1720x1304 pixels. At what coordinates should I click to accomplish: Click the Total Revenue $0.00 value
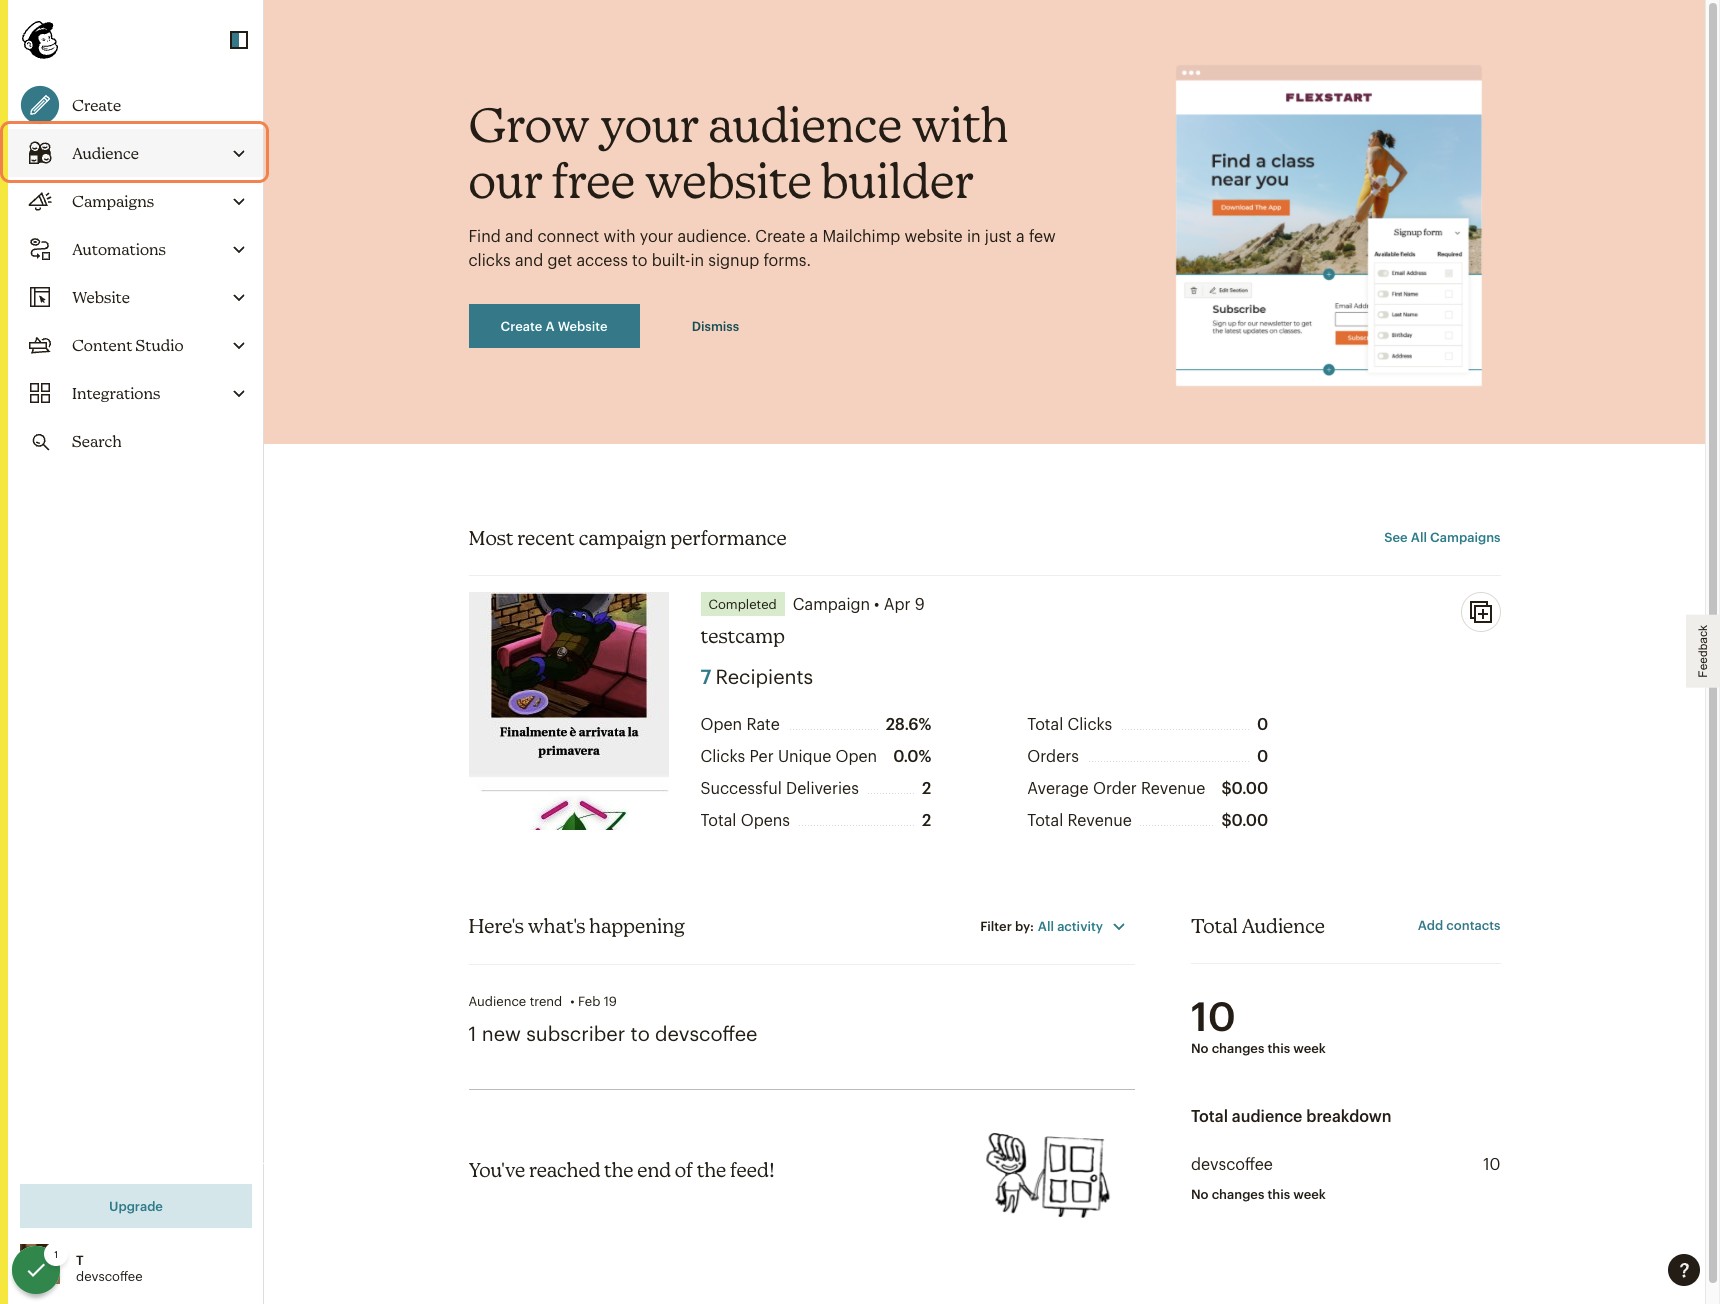(1245, 820)
